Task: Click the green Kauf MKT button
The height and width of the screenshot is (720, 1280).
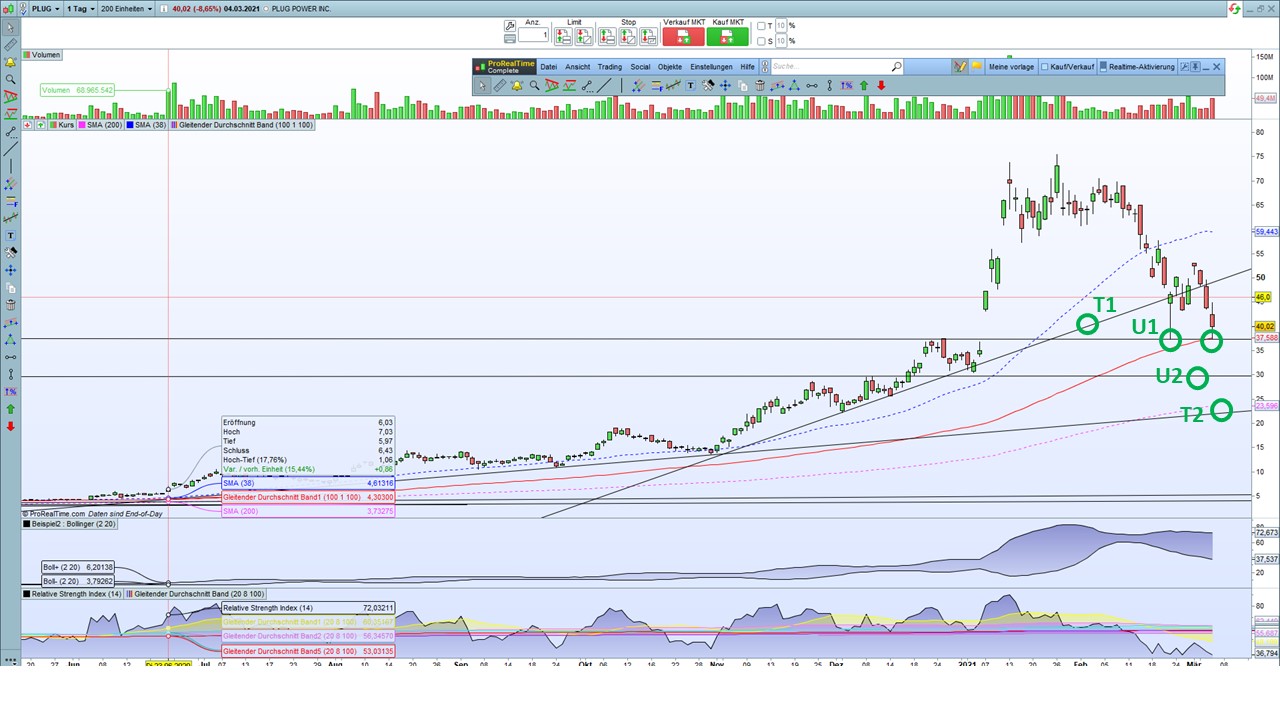Action: point(728,36)
